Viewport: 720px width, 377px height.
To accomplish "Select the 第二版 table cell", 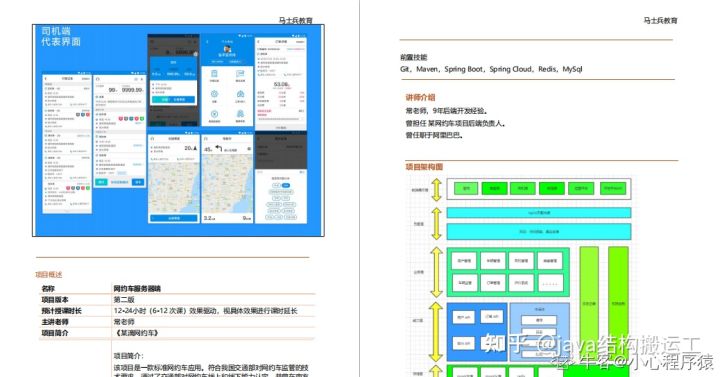I will click(124, 299).
